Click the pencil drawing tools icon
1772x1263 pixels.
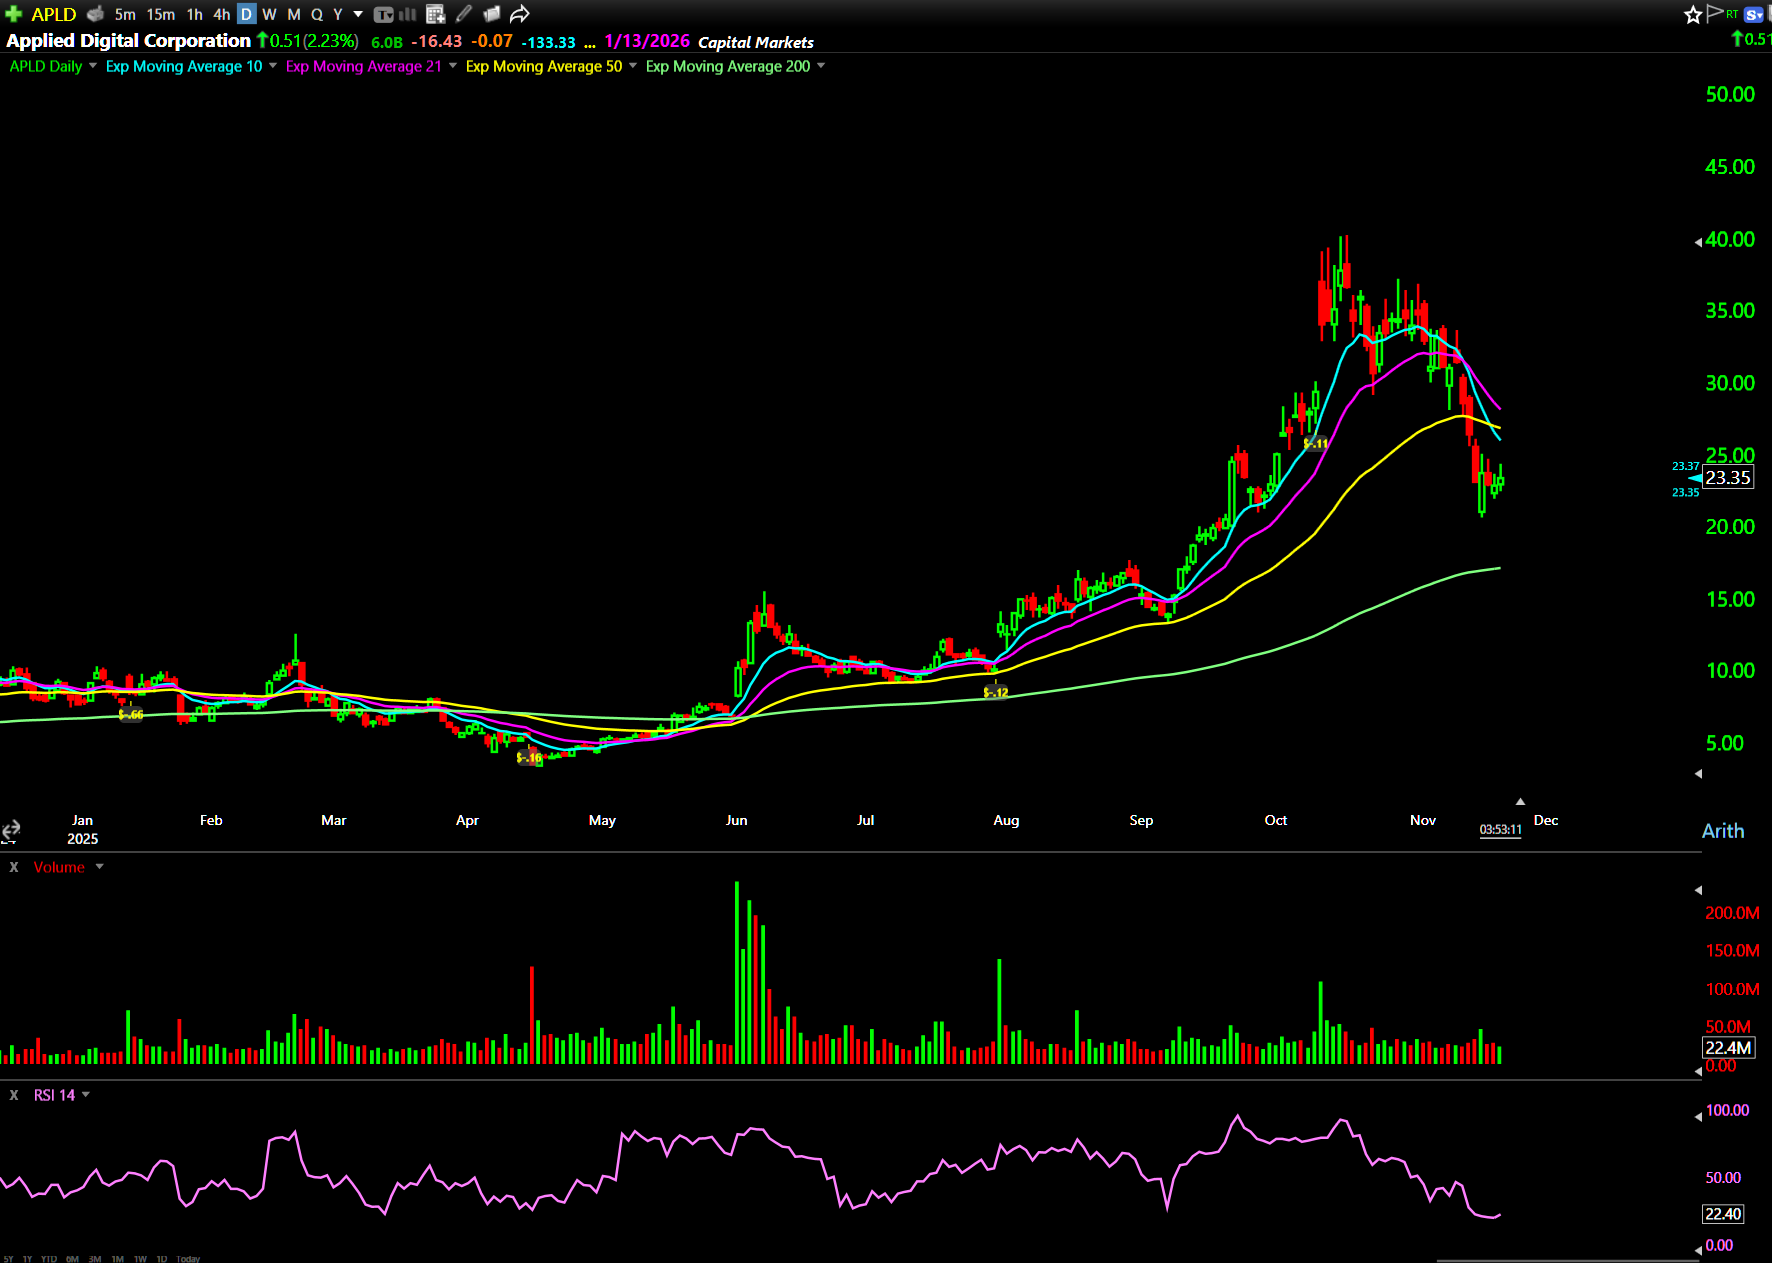click(464, 14)
